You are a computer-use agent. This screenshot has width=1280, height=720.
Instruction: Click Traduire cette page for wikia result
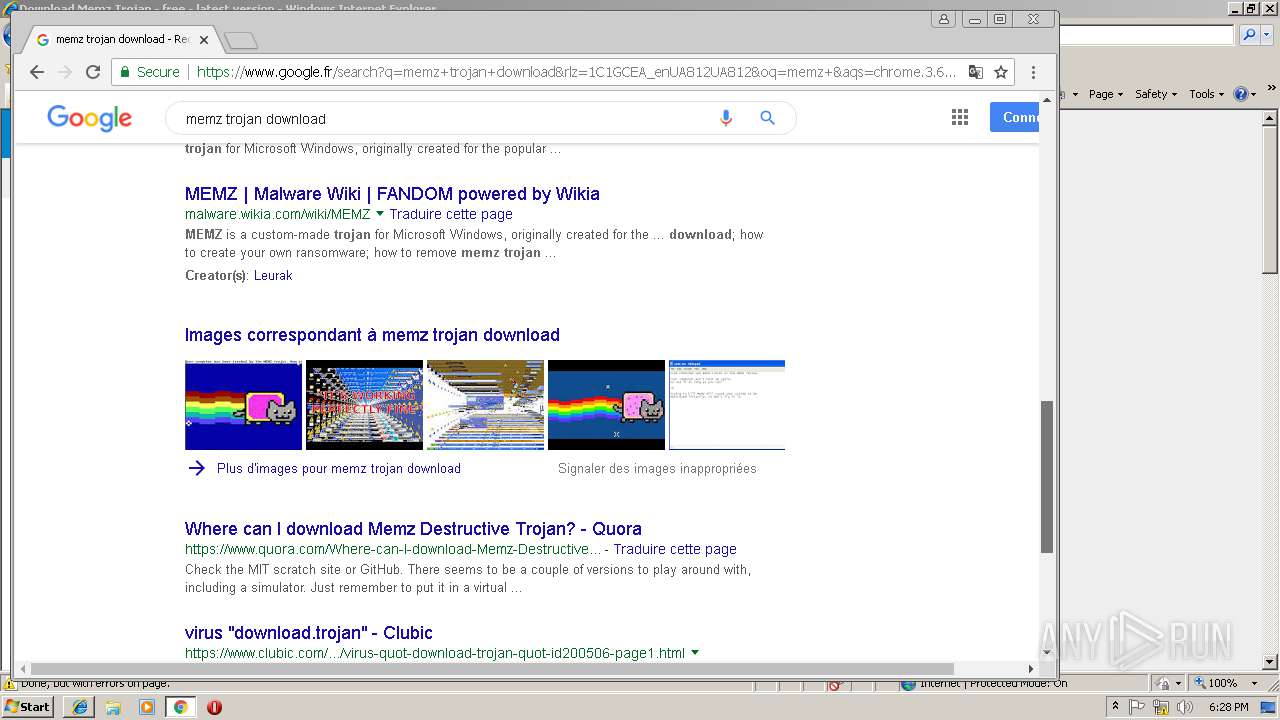(x=451, y=214)
